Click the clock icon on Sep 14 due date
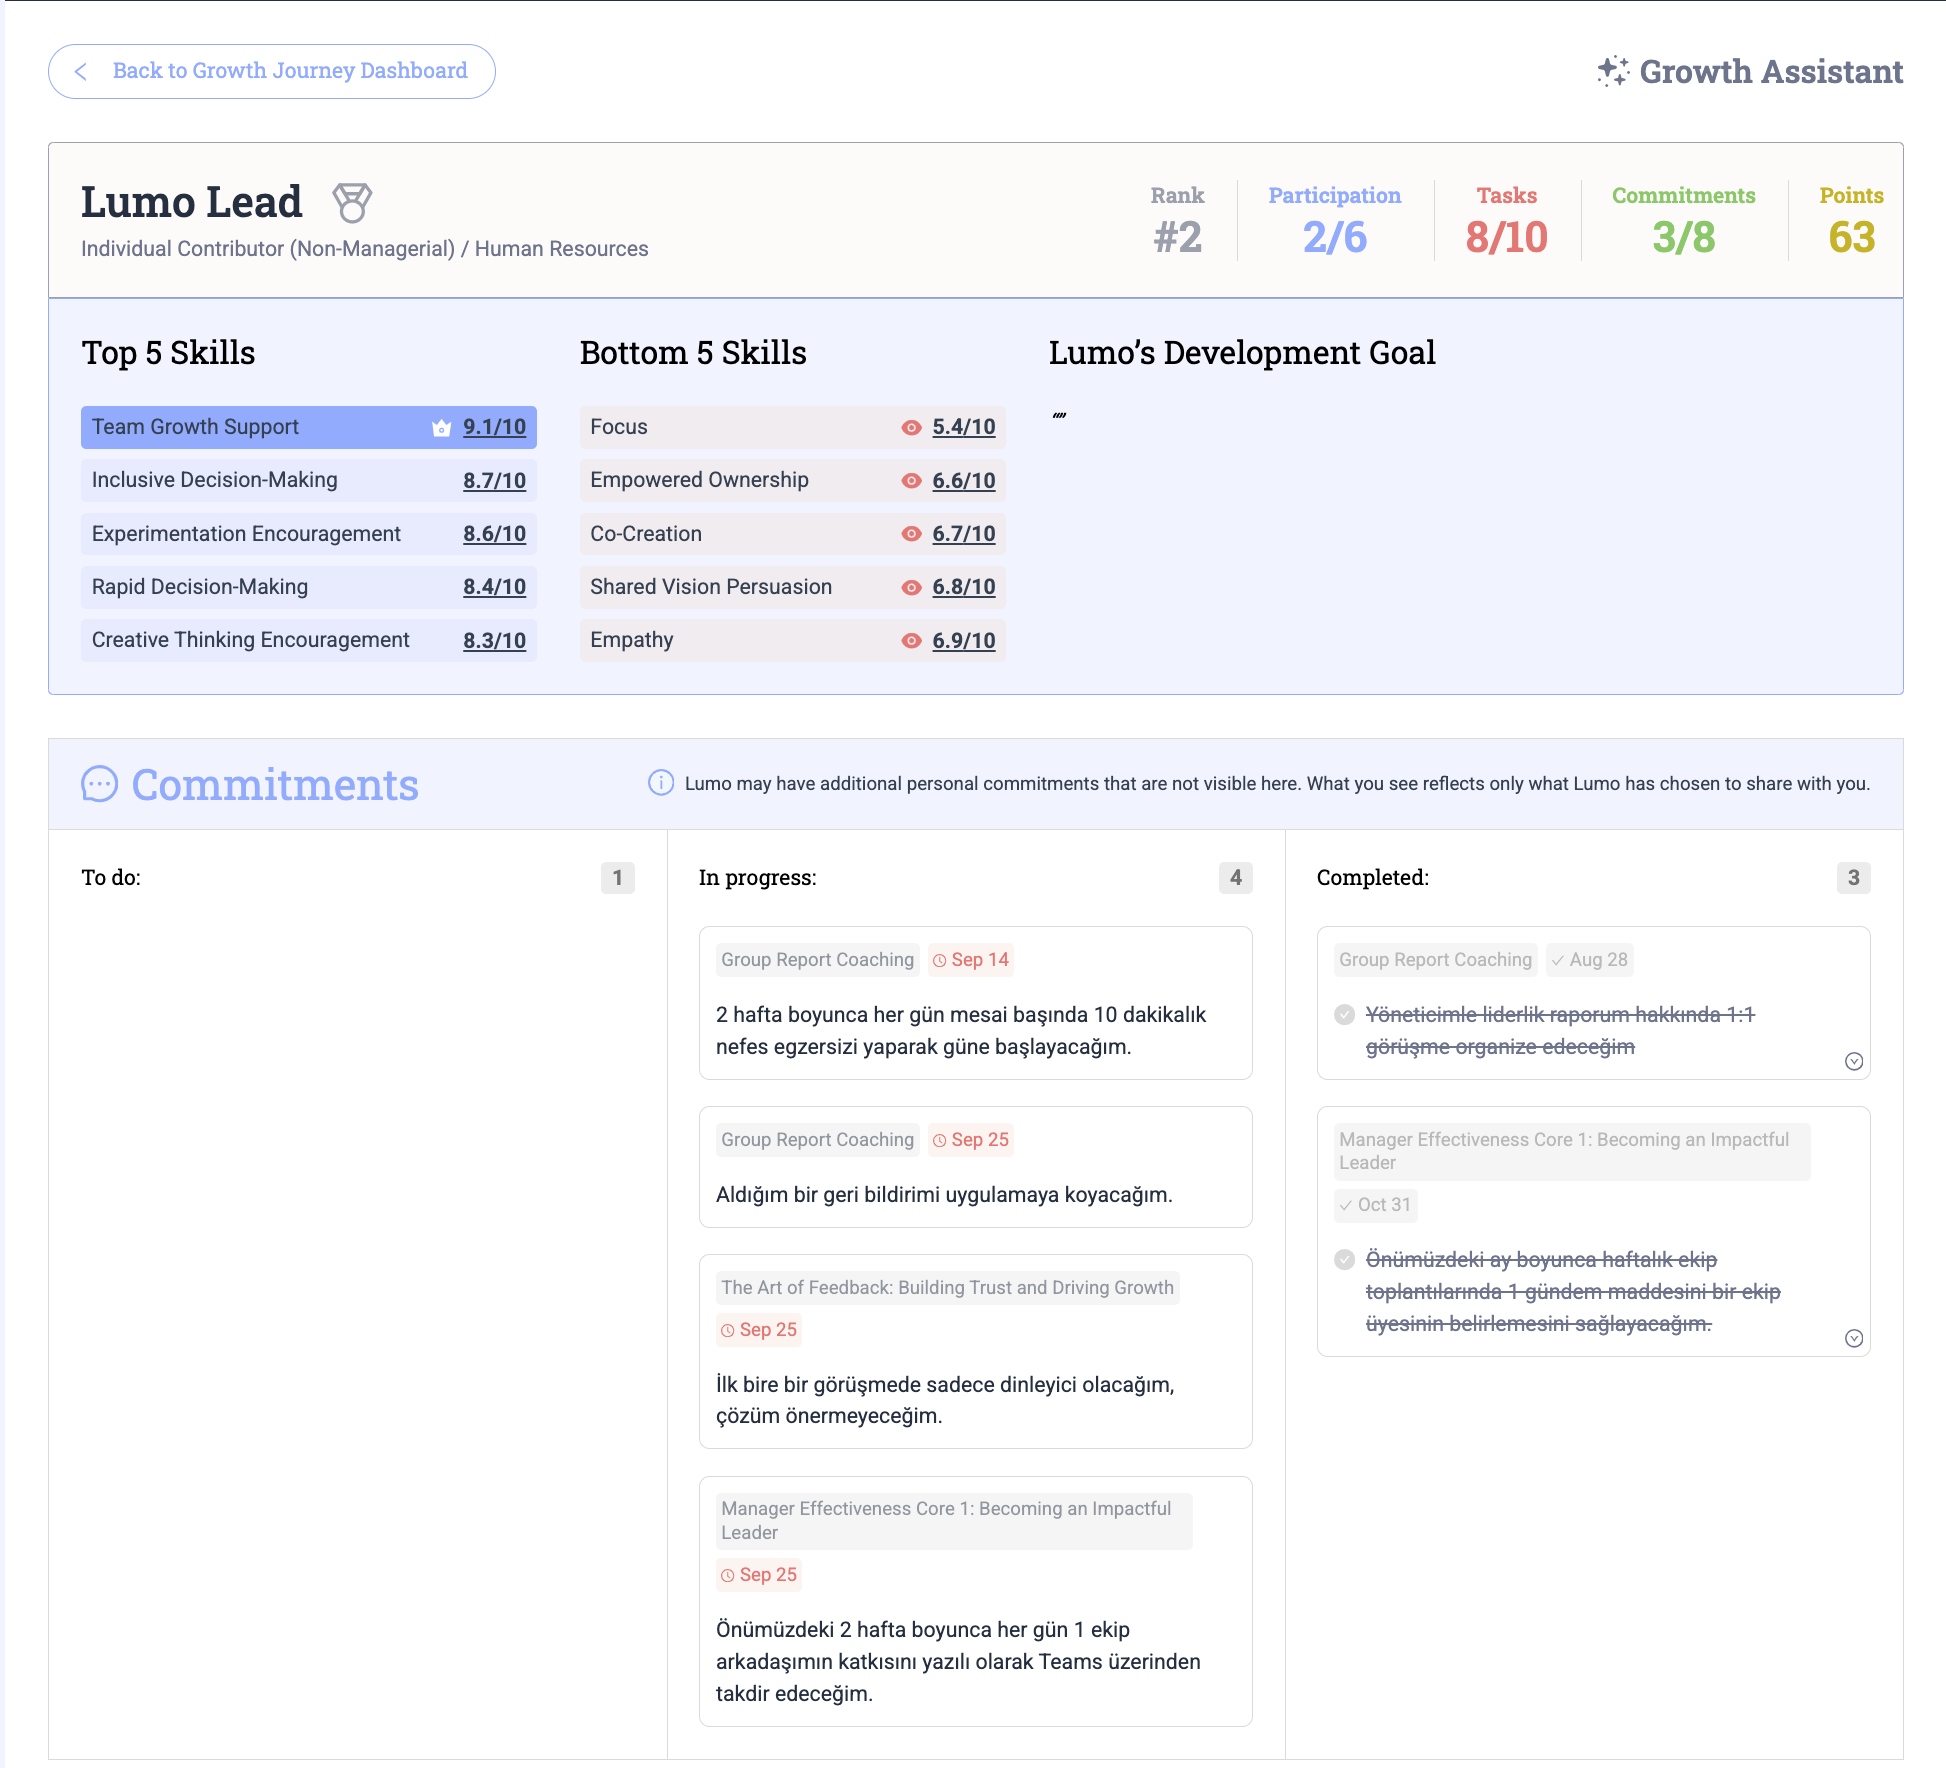 (939, 960)
